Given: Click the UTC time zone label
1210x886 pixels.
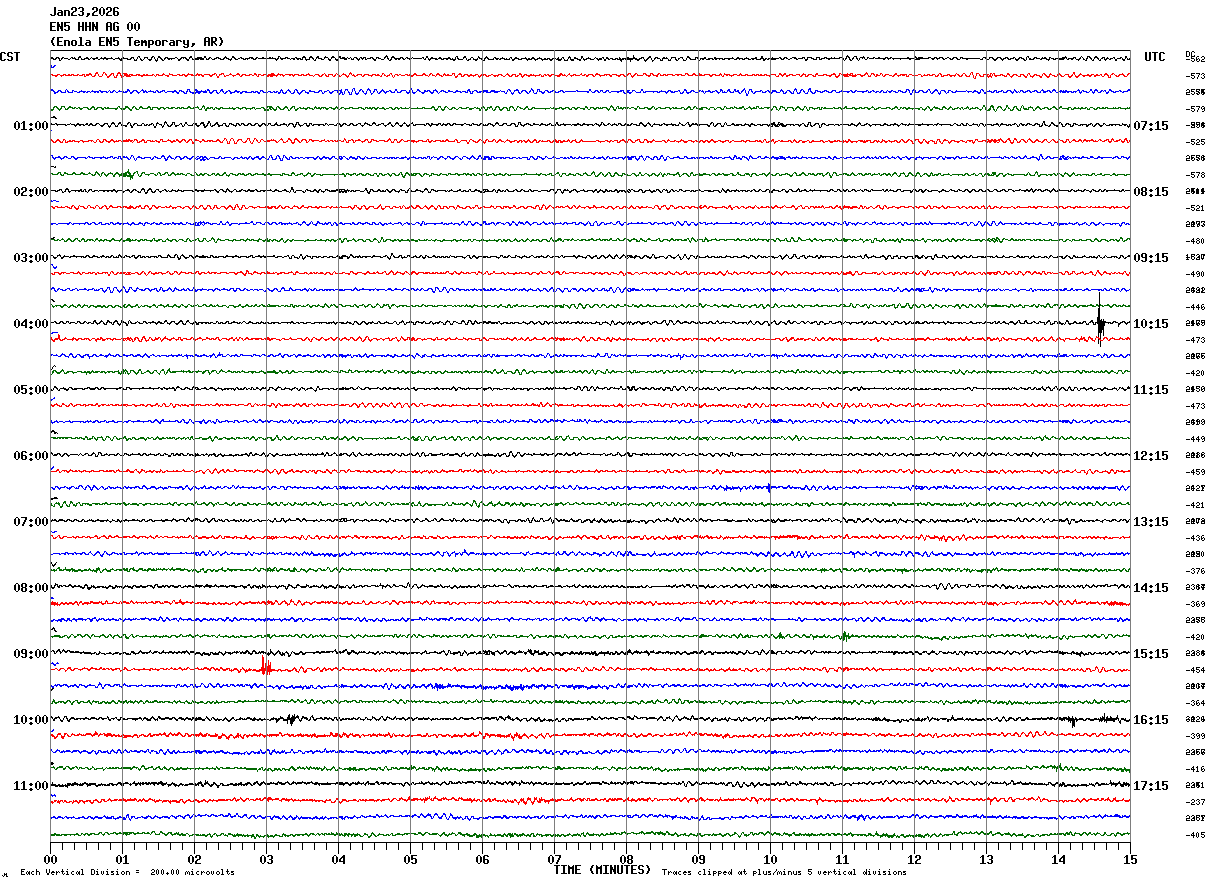Looking at the screenshot, I should 1155,57.
